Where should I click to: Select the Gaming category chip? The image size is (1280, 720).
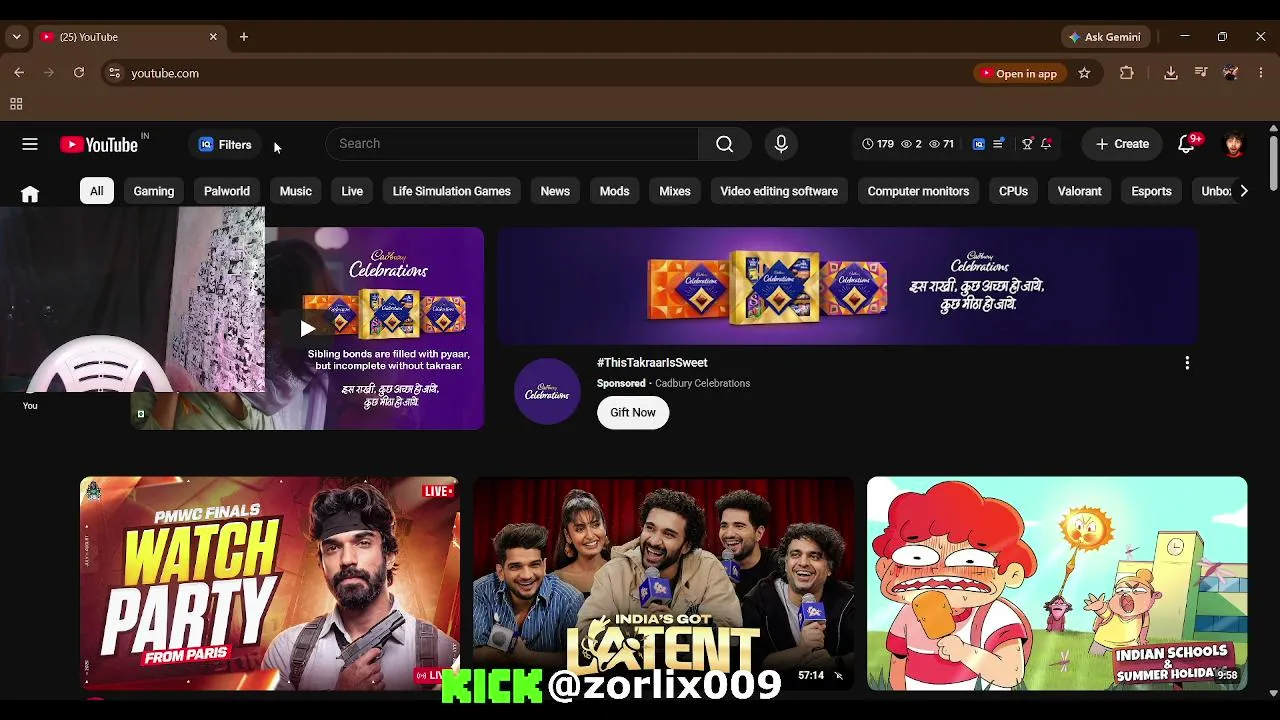point(154,191)
